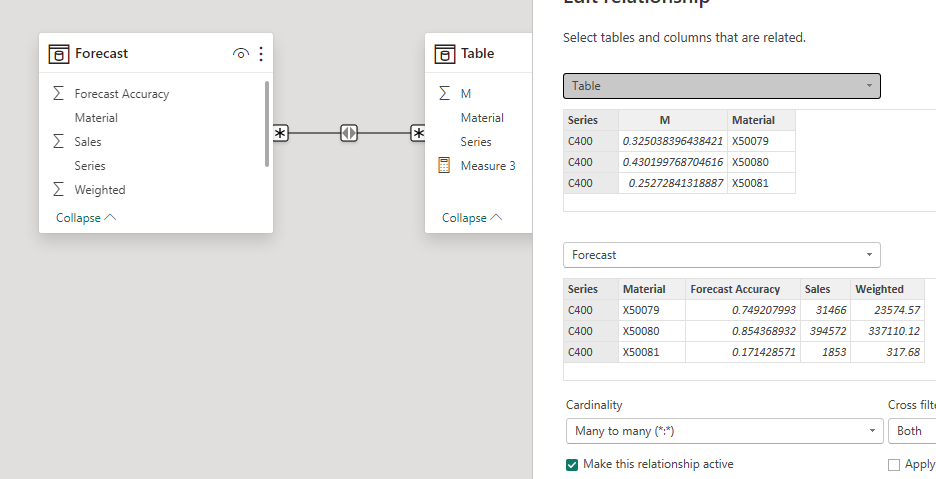Click Material column header in Forecast preview

tap(652, 289)
